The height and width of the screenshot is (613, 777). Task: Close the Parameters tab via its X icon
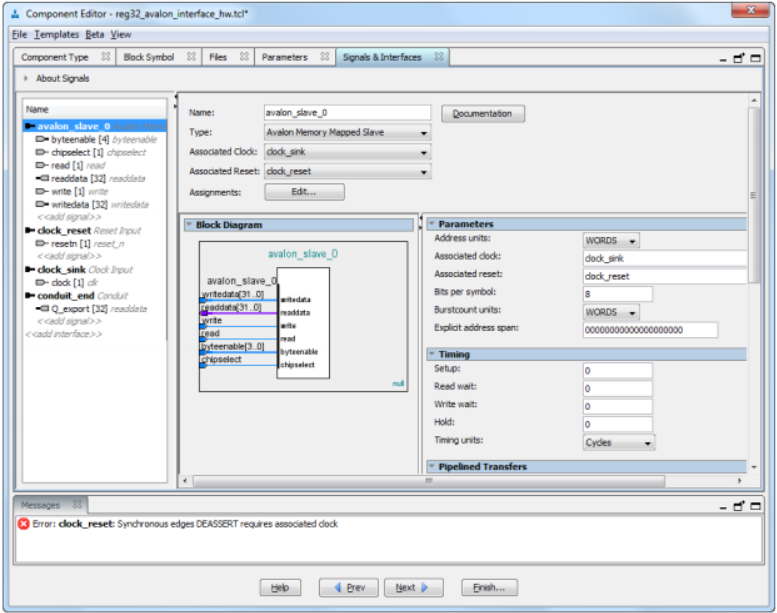(x=325, y=56)
